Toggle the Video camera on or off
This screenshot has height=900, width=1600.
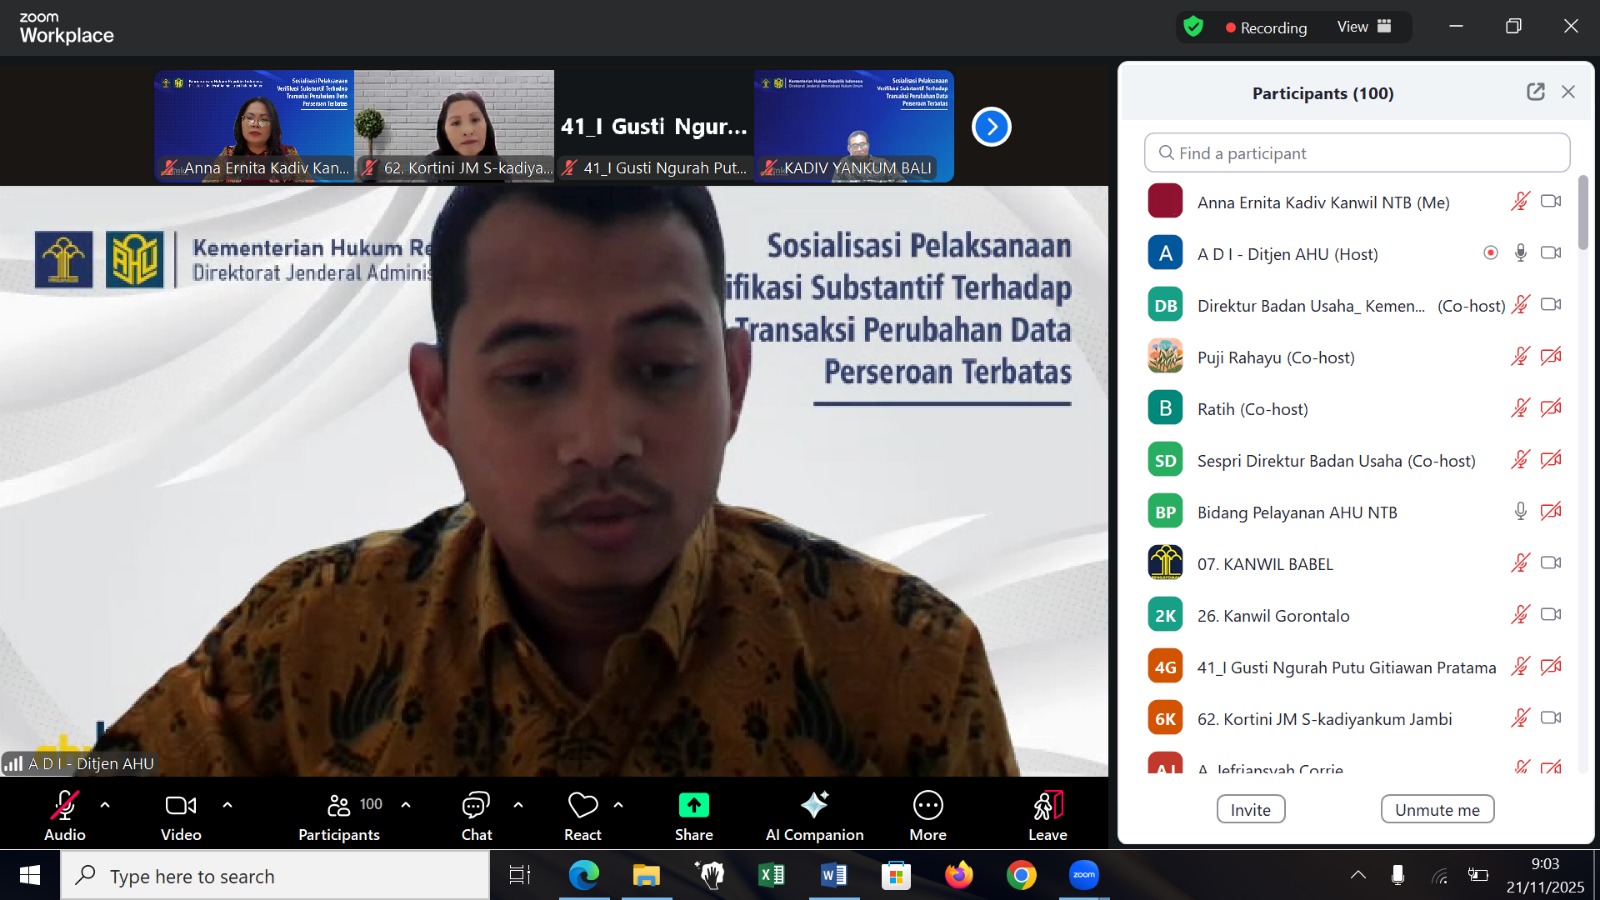[x=181, y=806]
